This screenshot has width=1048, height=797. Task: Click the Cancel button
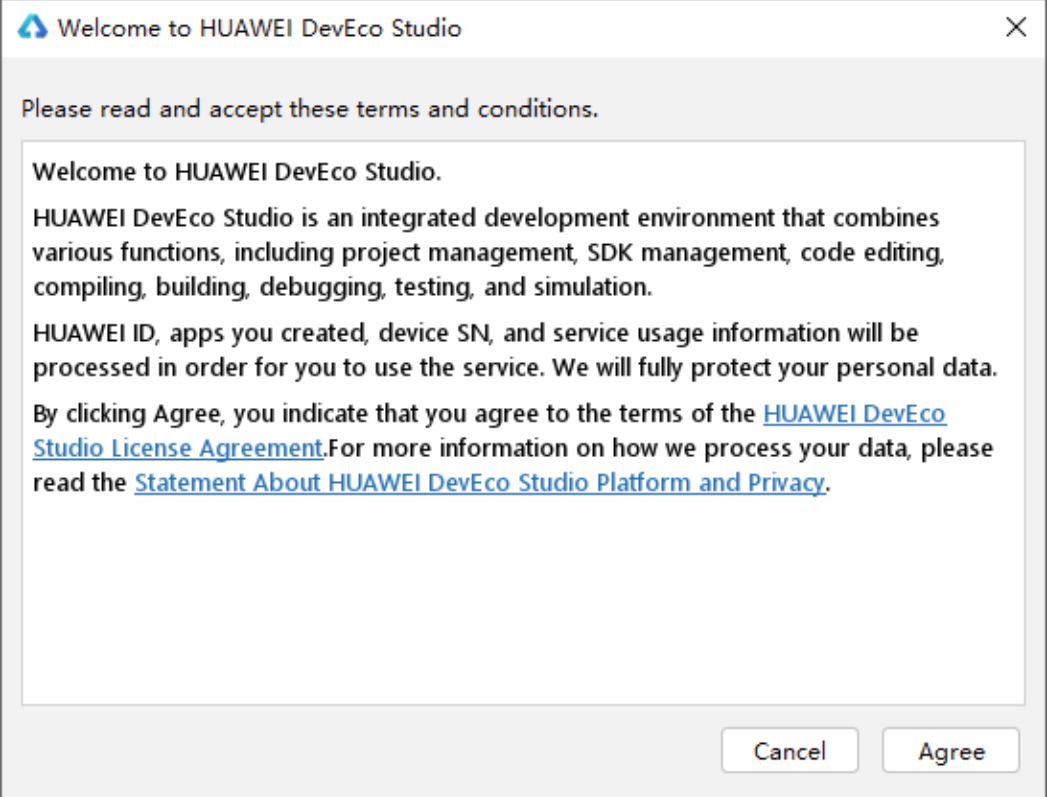[x=789, y=751]
